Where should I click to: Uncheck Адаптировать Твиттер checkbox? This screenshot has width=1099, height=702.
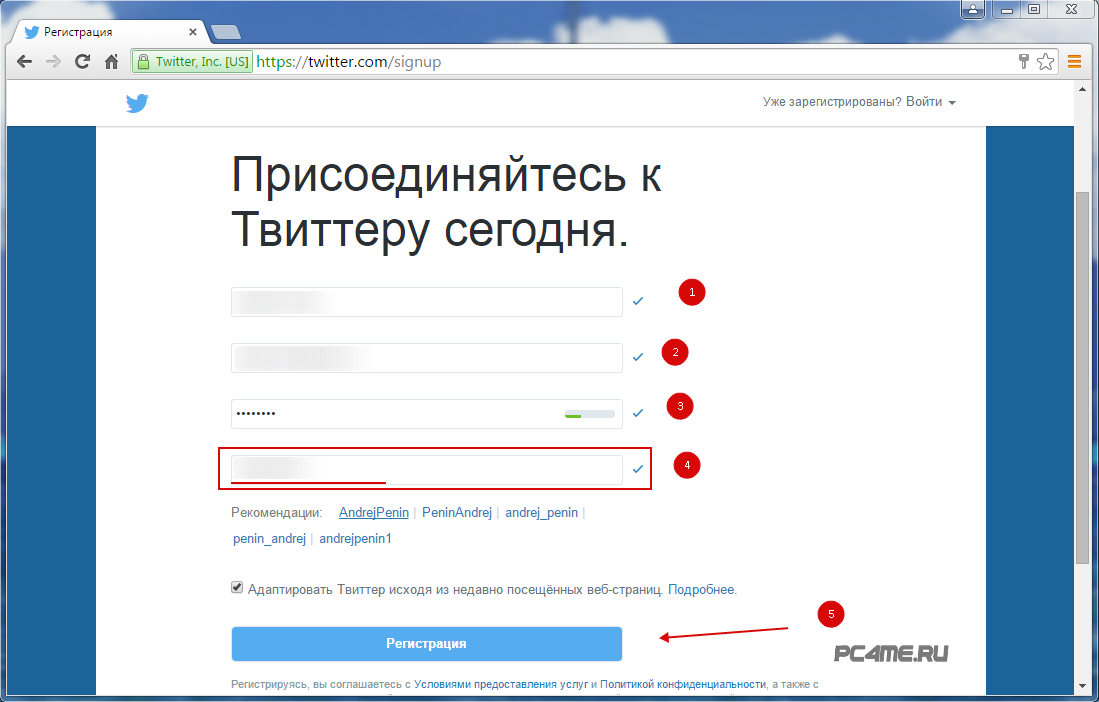237,588
